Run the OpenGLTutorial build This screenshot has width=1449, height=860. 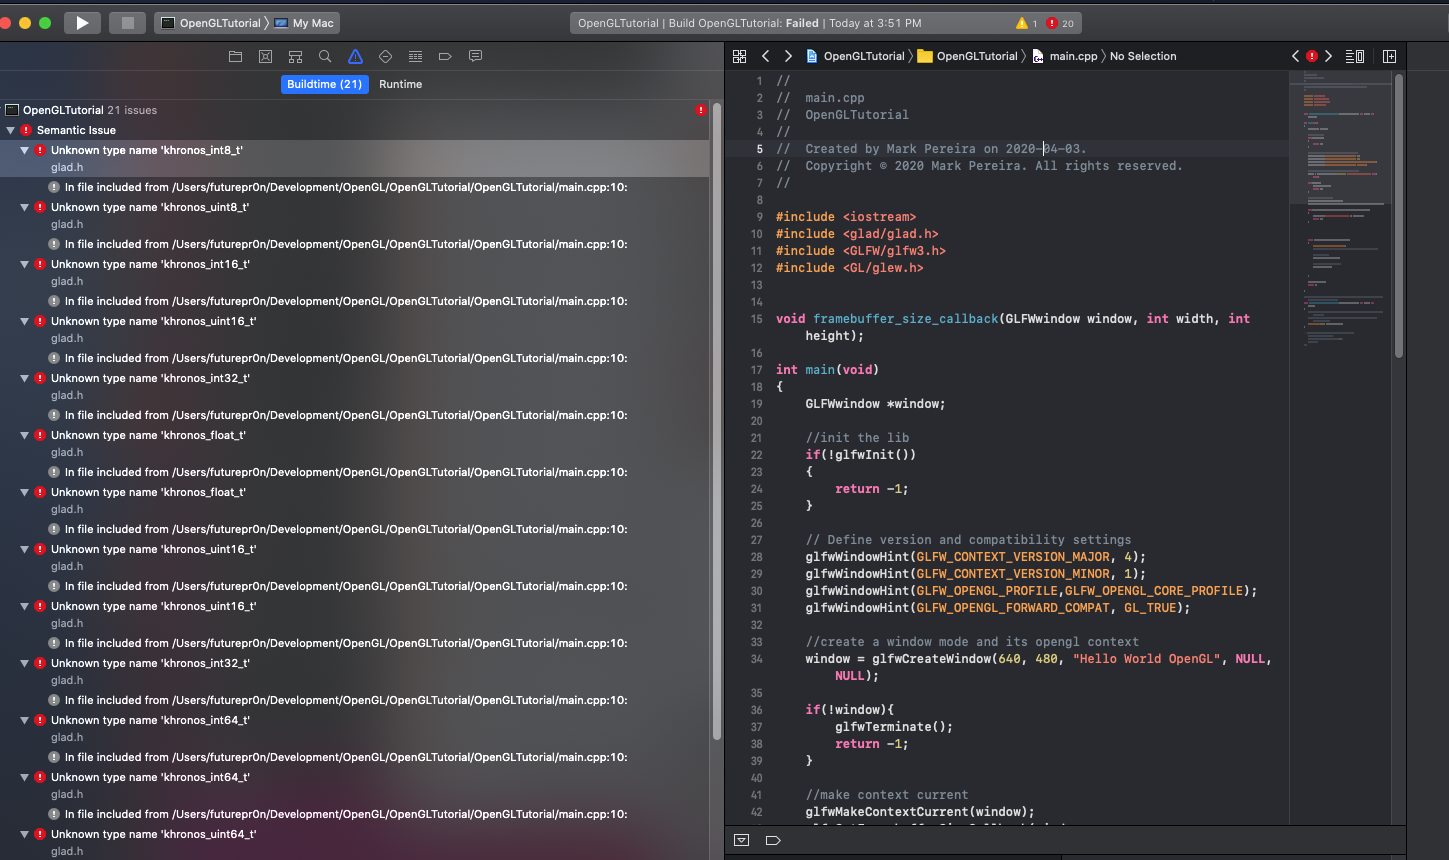point(84,22)
